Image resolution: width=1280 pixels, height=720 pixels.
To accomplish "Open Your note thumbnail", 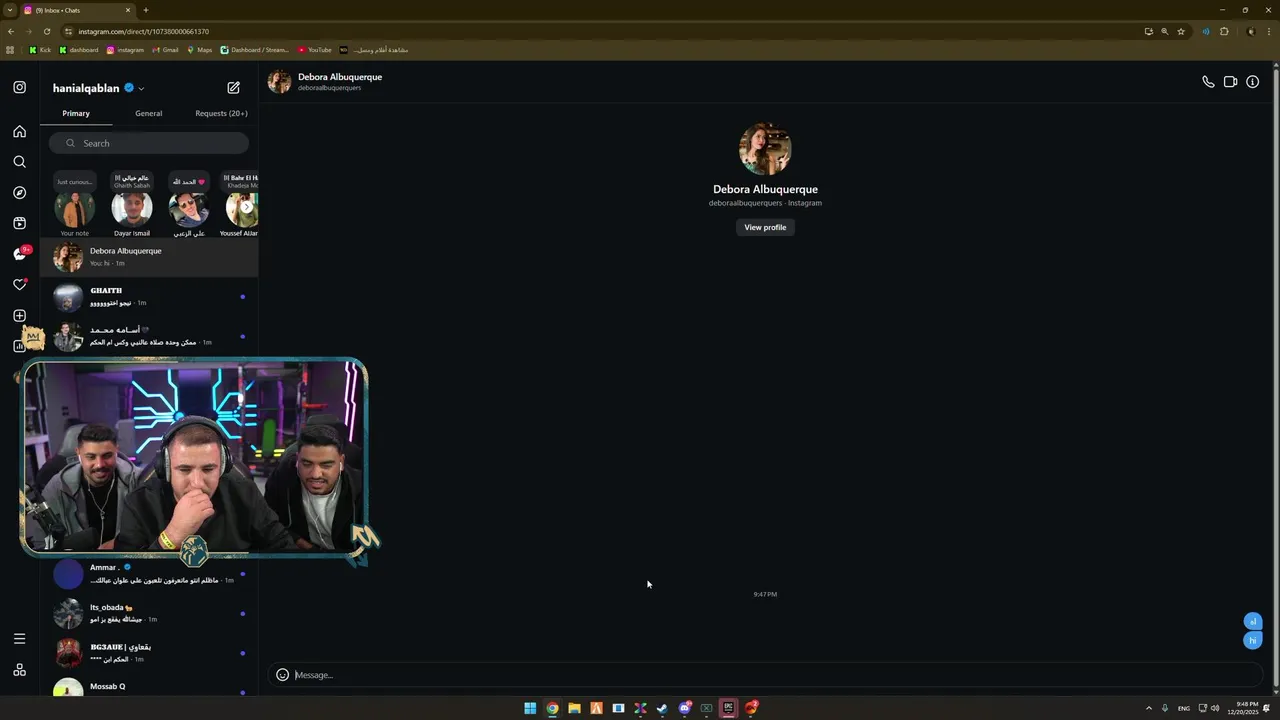I will tap(75, 209).
